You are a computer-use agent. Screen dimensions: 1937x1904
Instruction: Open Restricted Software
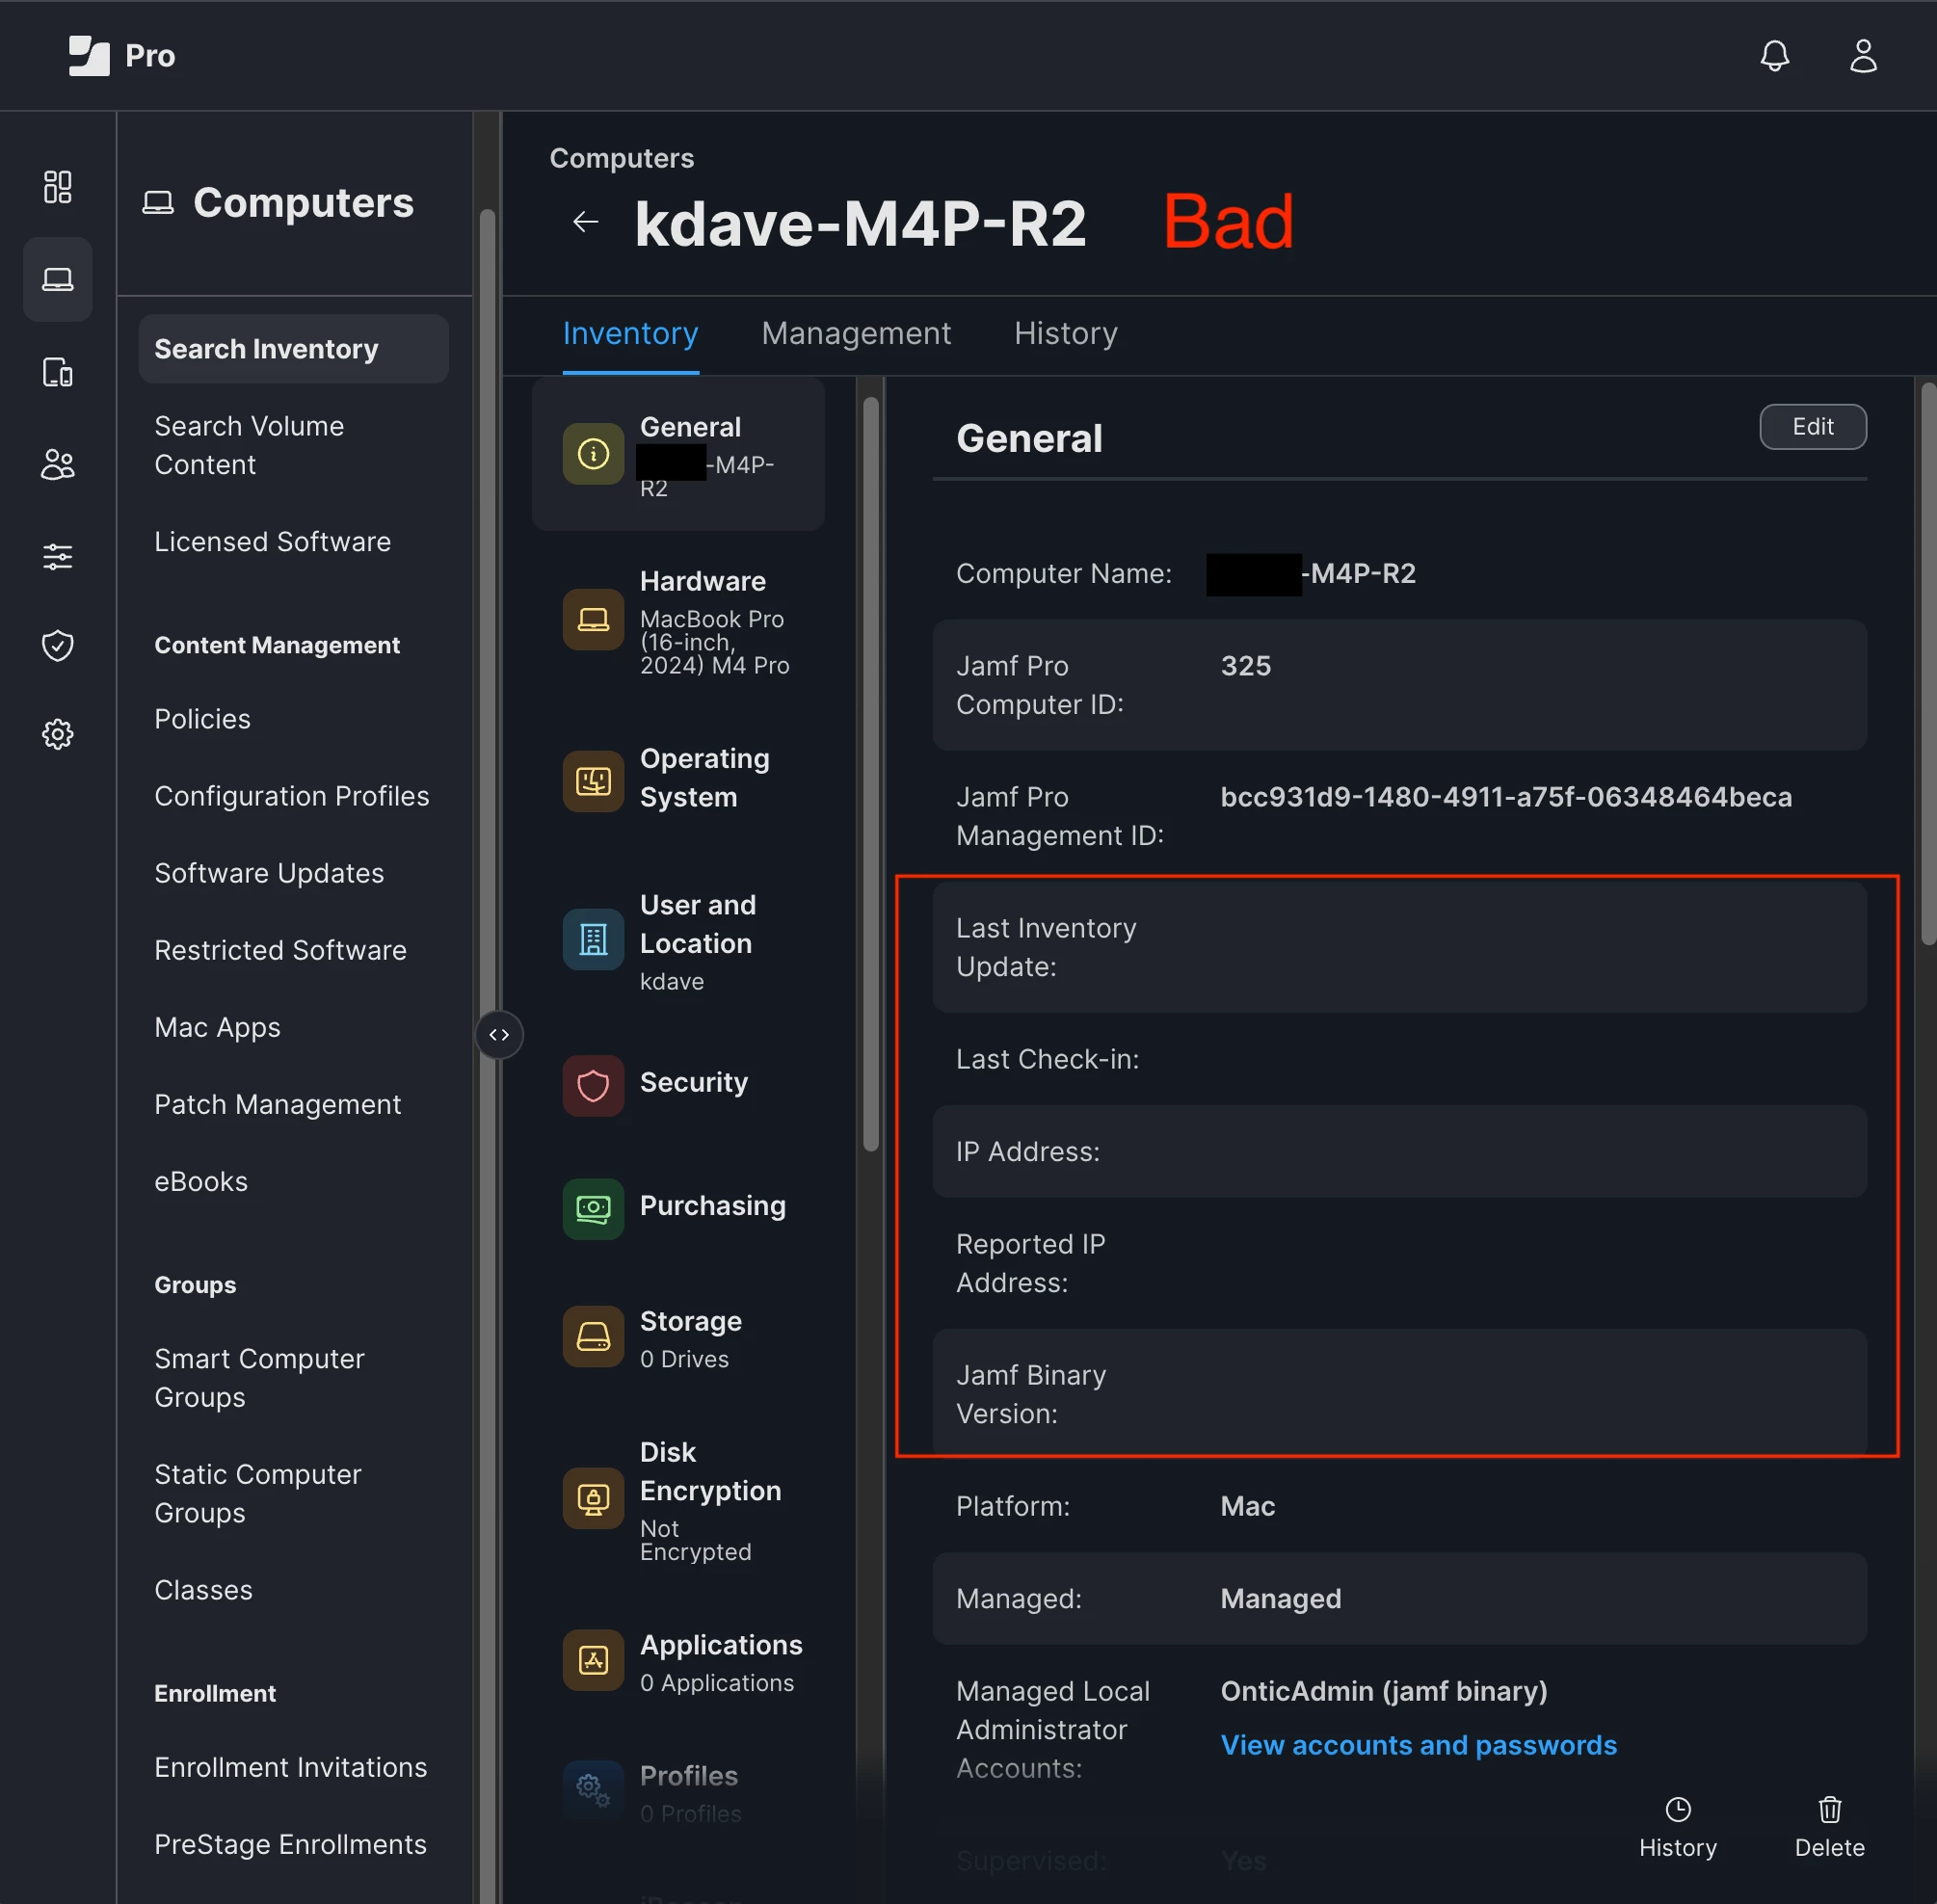[280, 950]
